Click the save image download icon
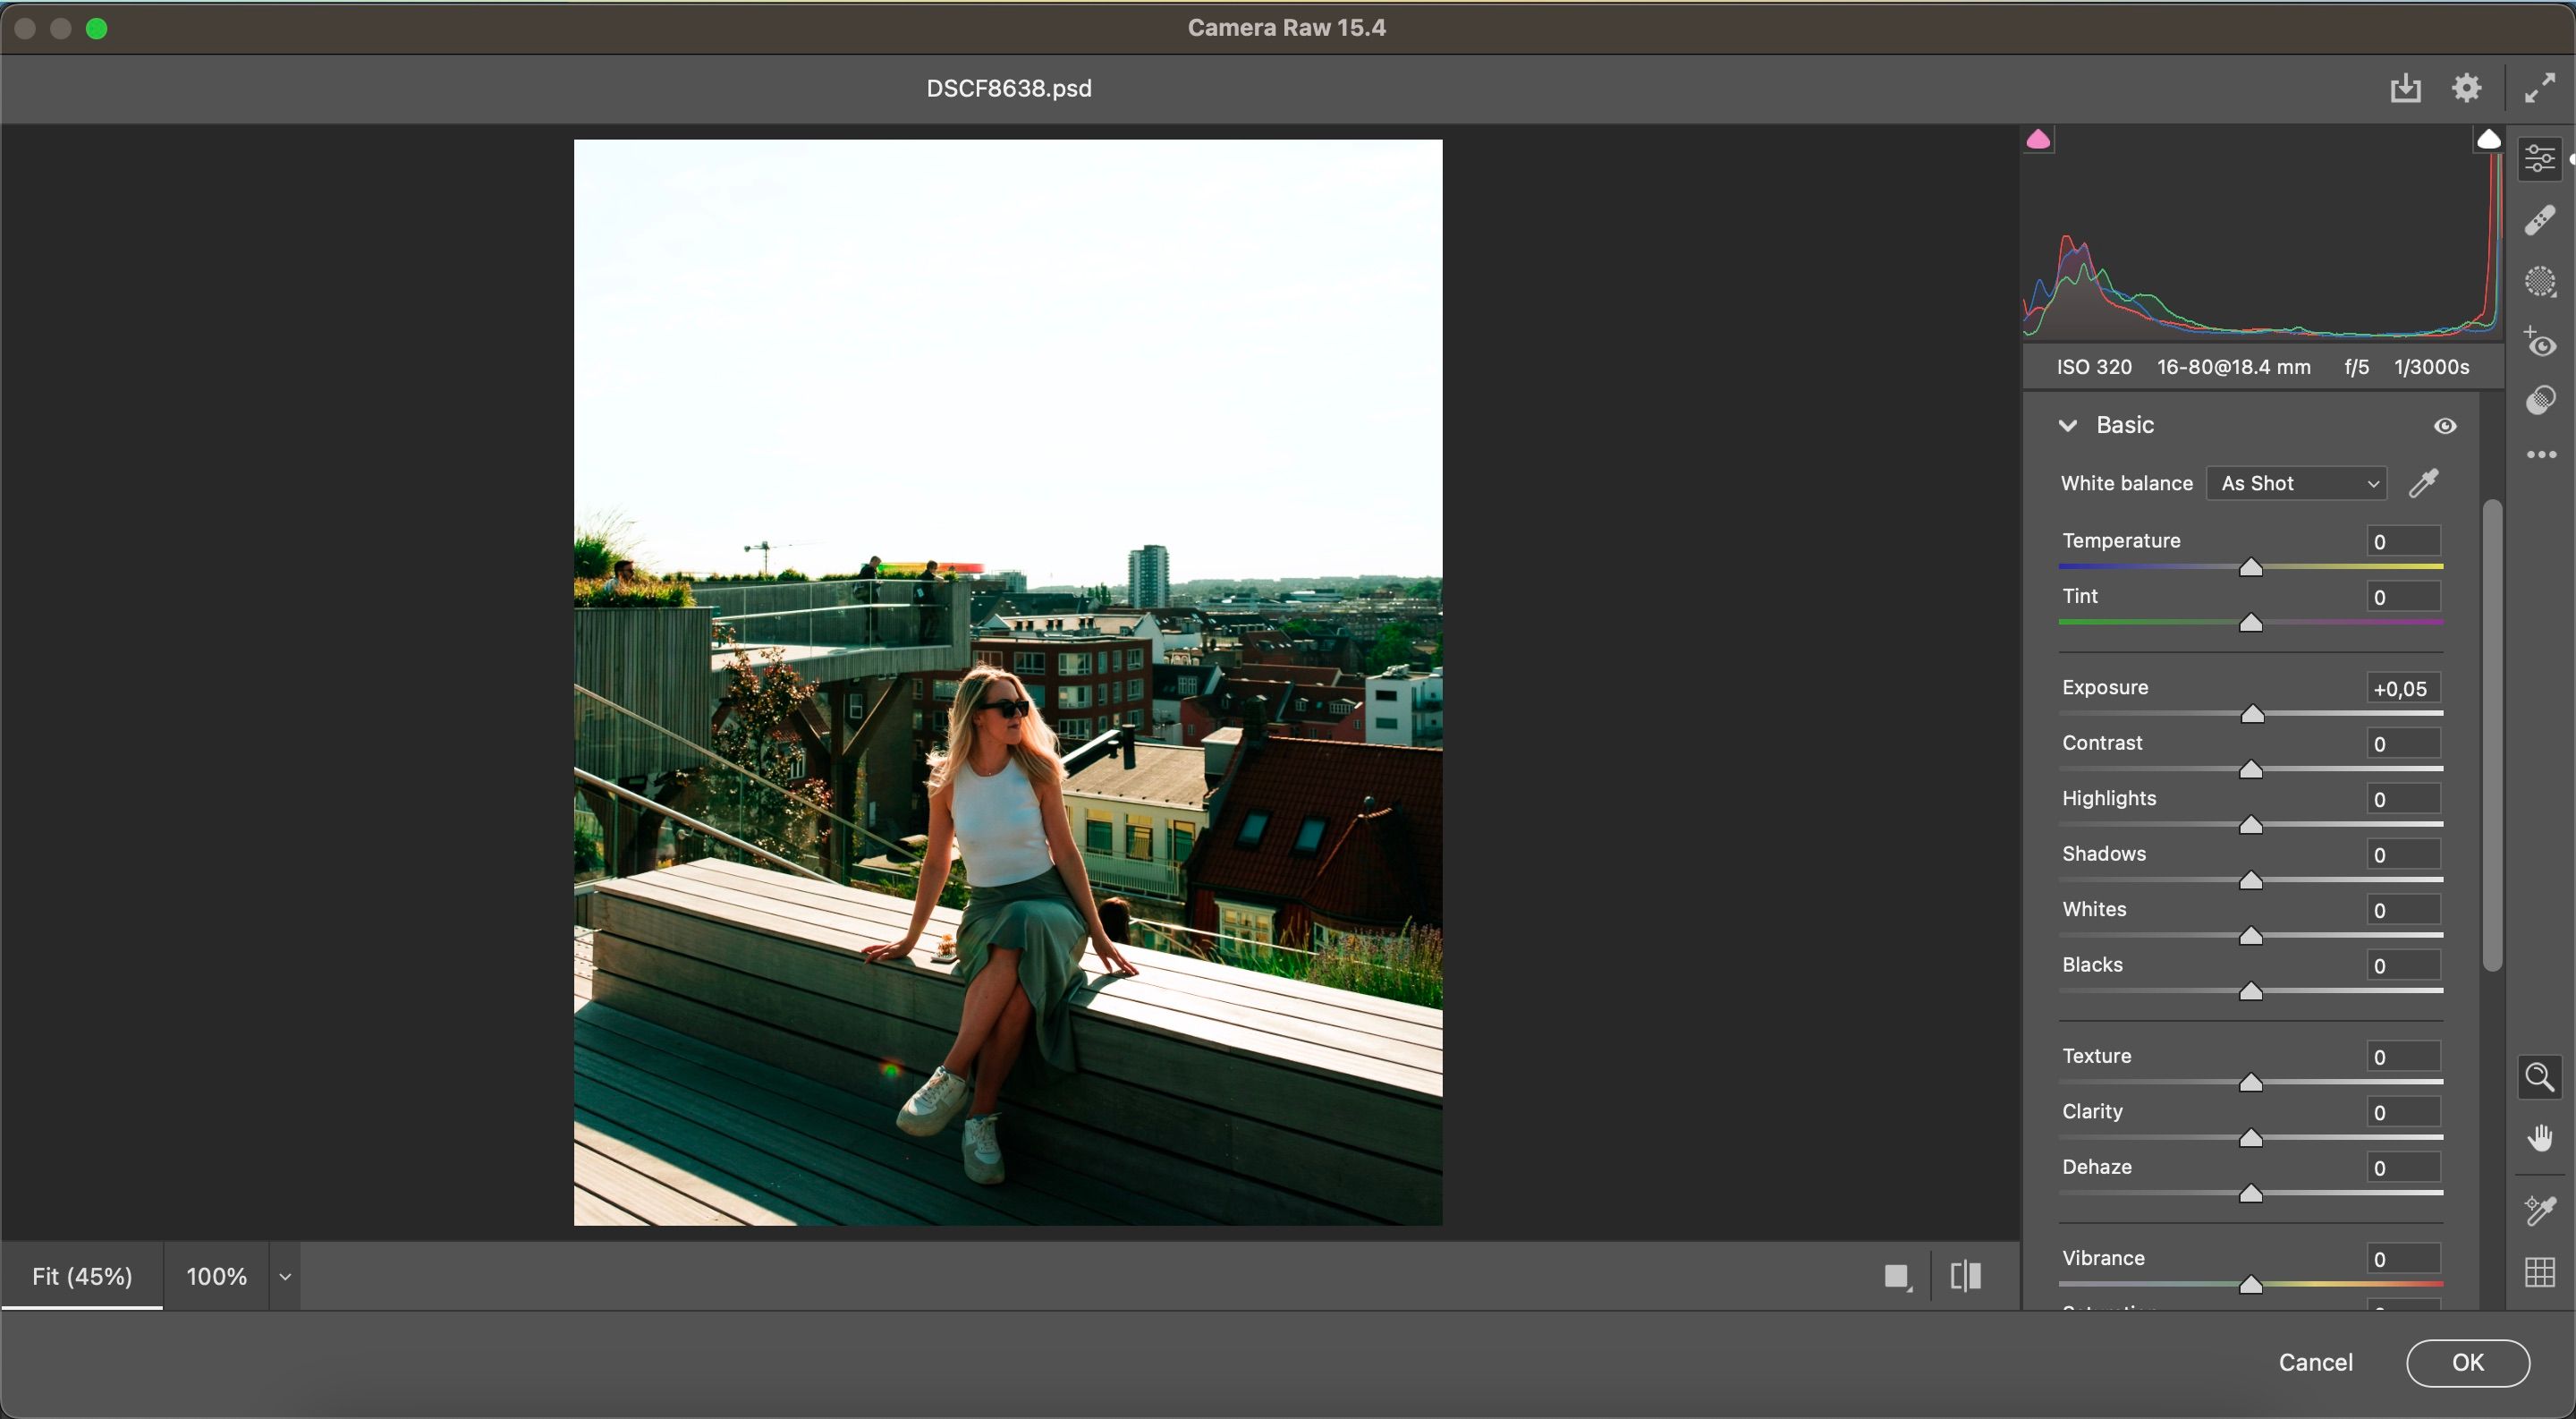This screenshot has width=2576, height=1419. (2405, 88)
